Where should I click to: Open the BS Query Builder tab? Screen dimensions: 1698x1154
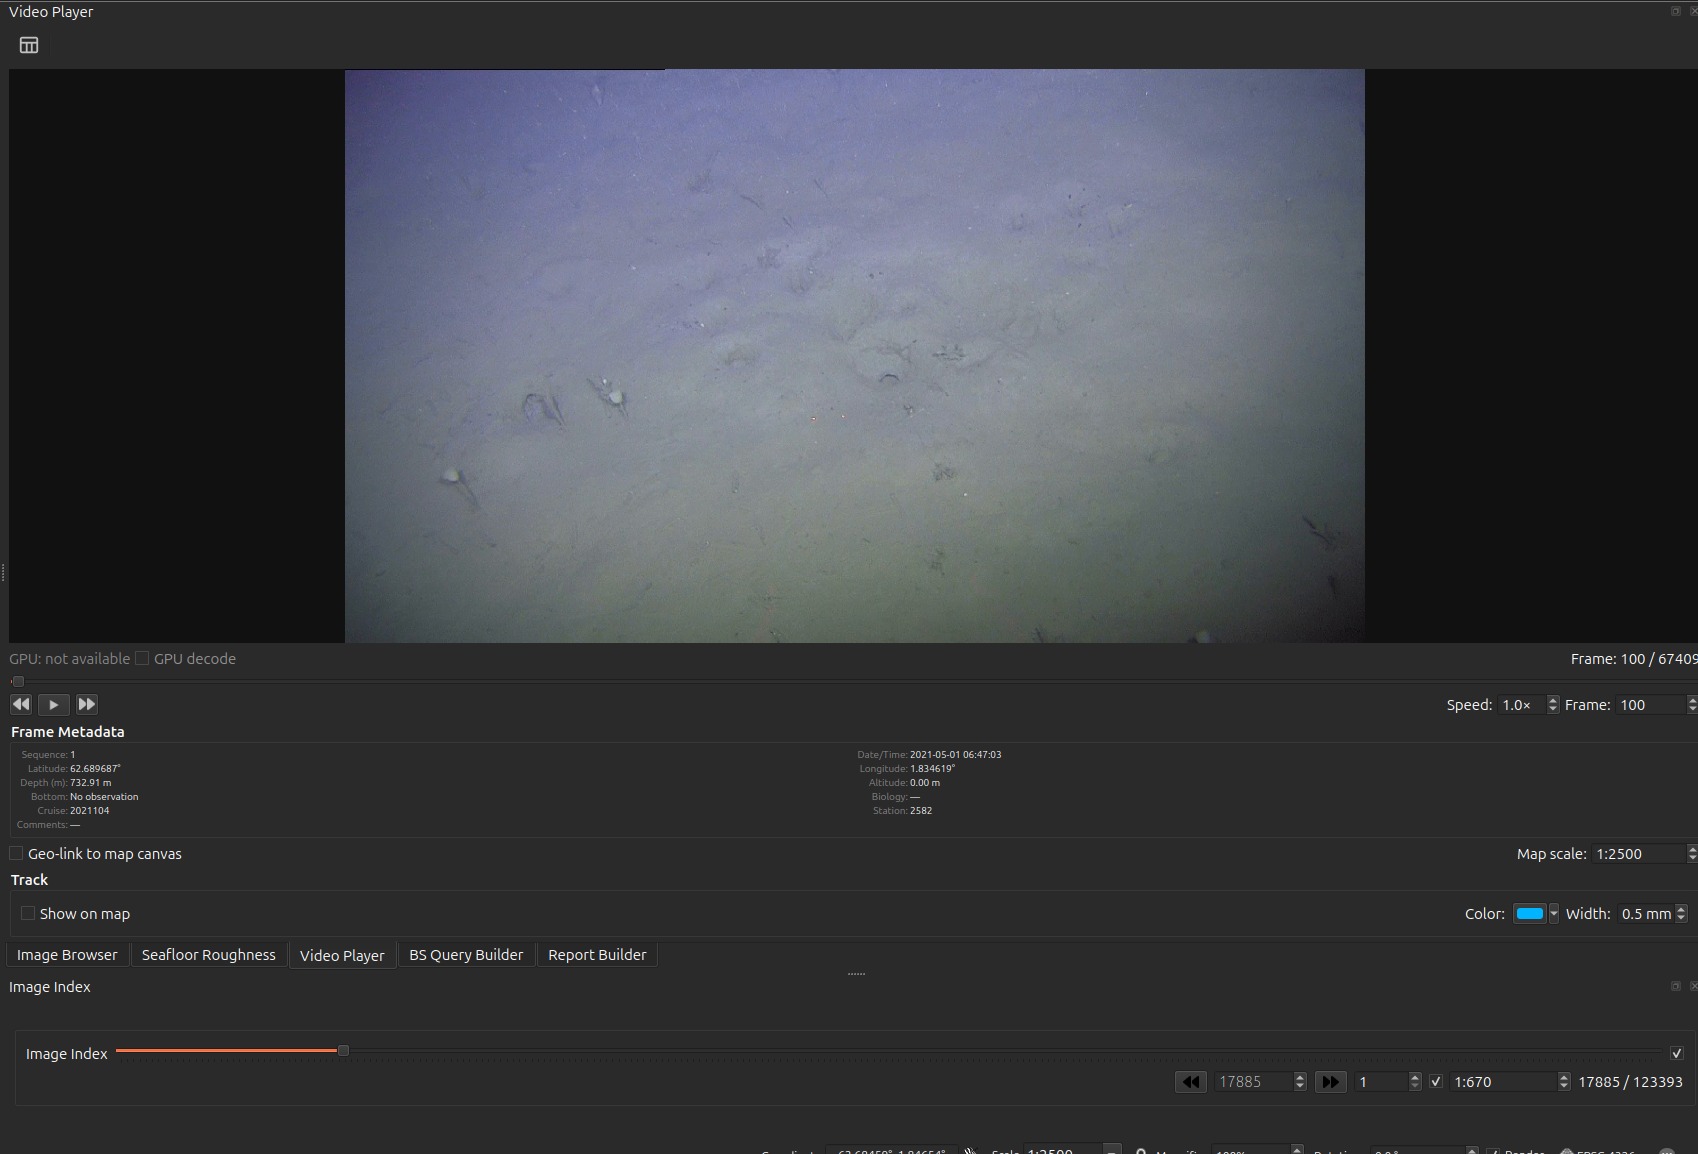point(466,955)
